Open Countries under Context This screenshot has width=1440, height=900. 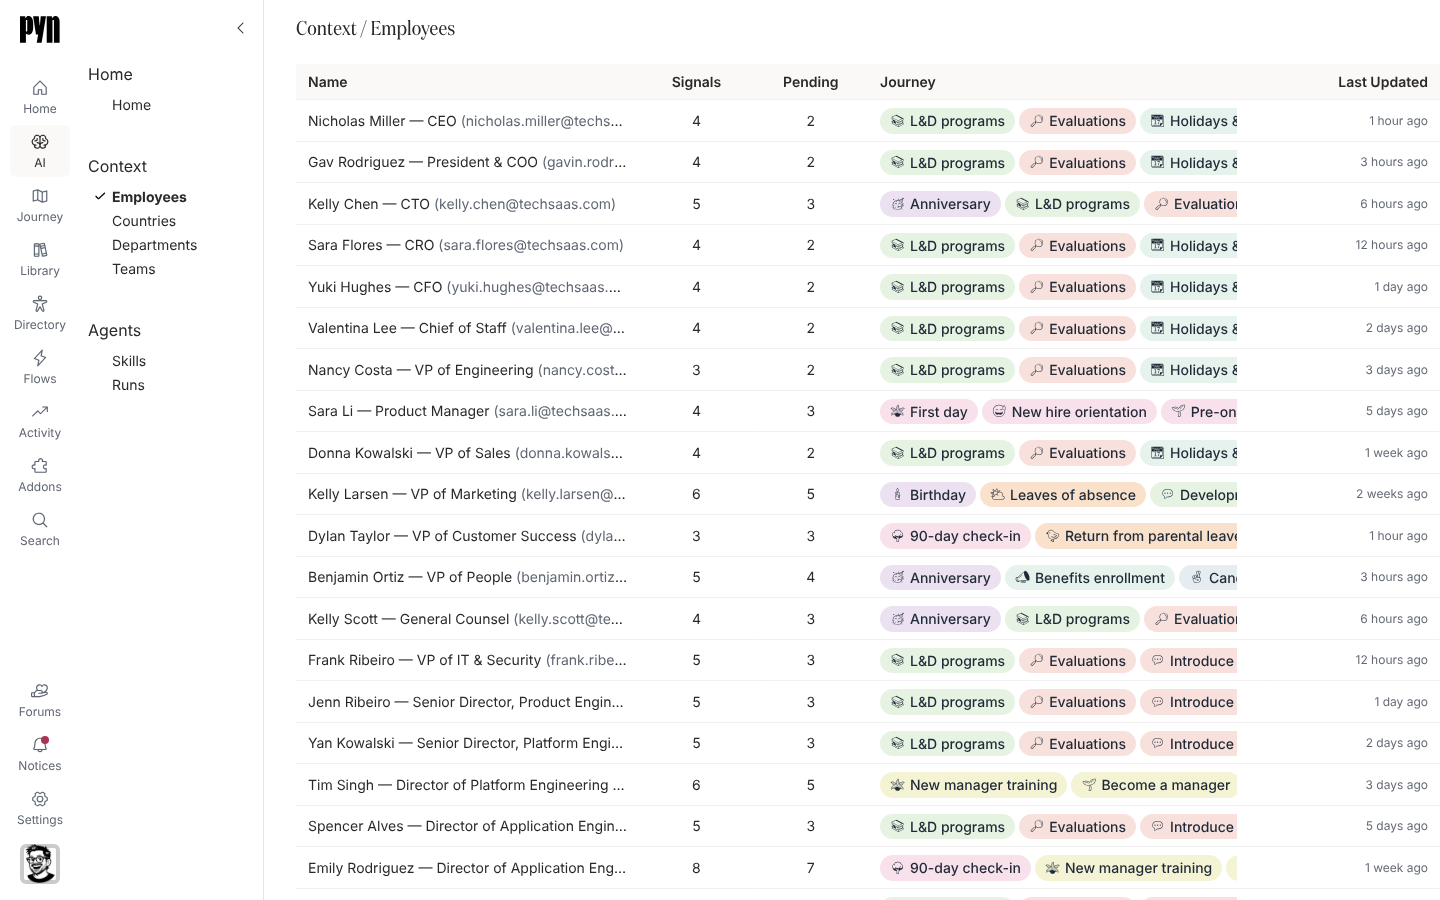pos(144,221)
